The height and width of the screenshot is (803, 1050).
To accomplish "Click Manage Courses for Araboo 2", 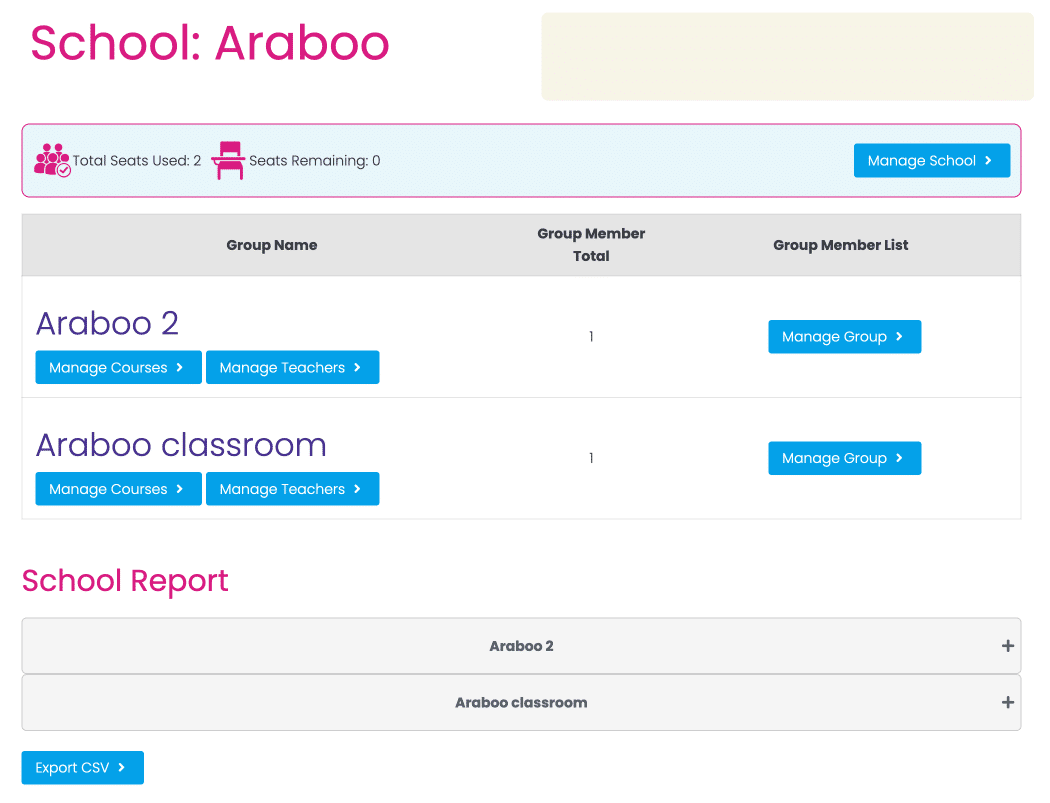I will [x=118, y=367].
